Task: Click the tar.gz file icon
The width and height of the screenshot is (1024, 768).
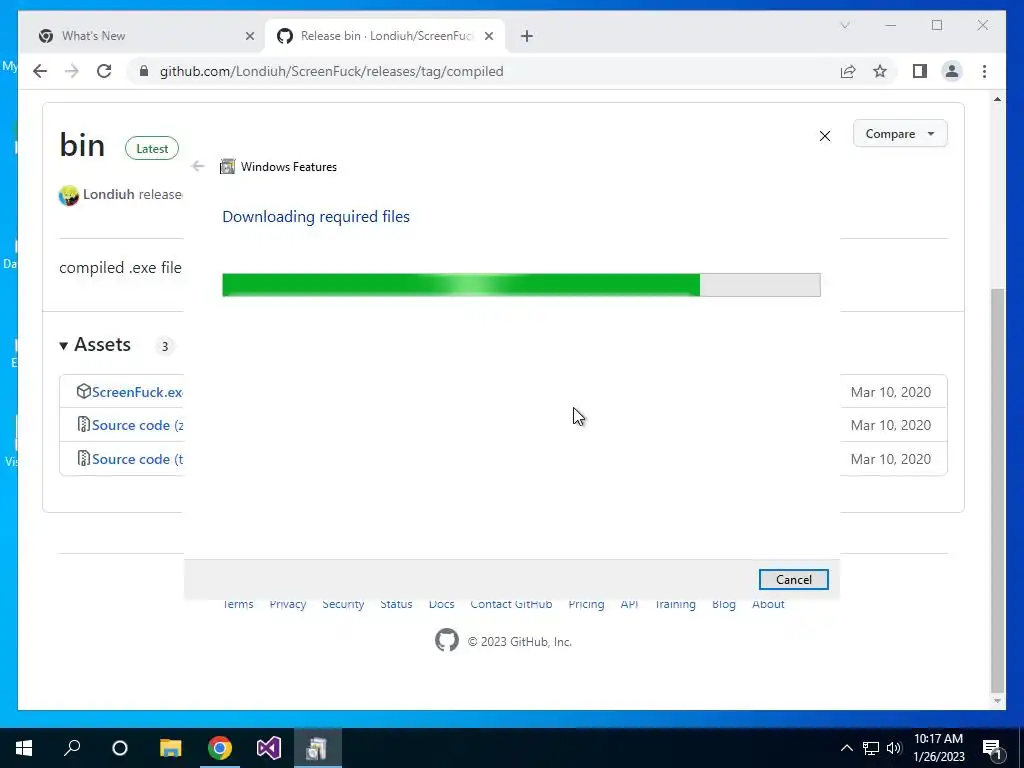Action: click(83, 458)
